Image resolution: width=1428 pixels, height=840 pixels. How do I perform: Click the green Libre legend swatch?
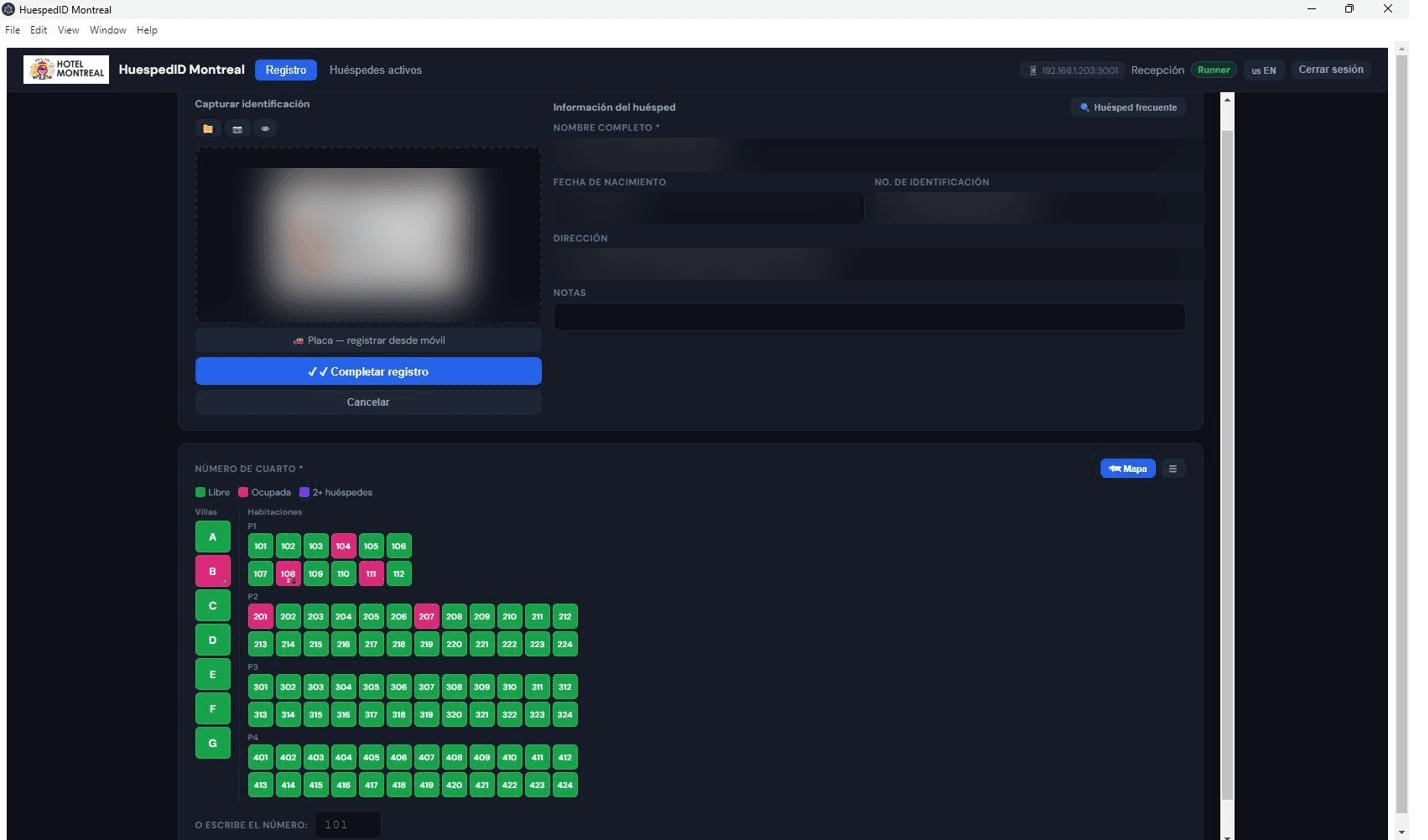pyautogui.click(x=201, y=492)
